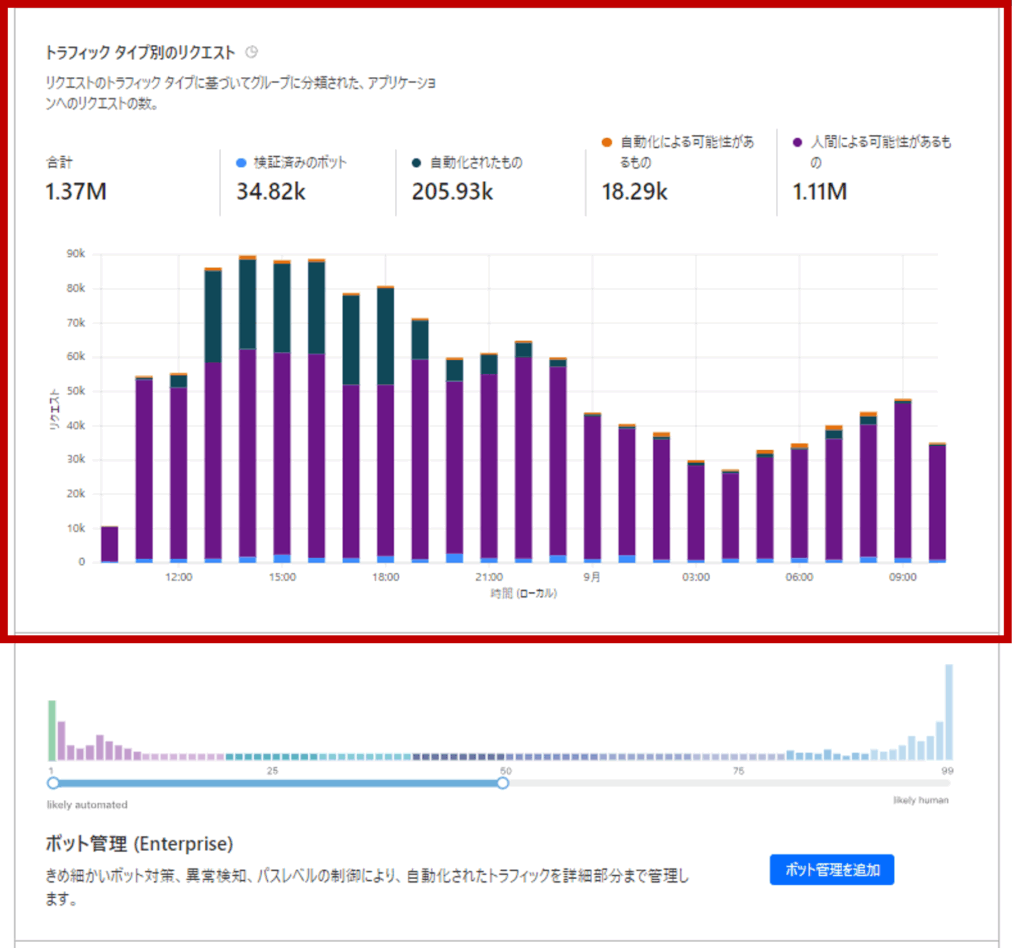Click the purple 人間による可能性があるもの legend dot

pos(797,143)
